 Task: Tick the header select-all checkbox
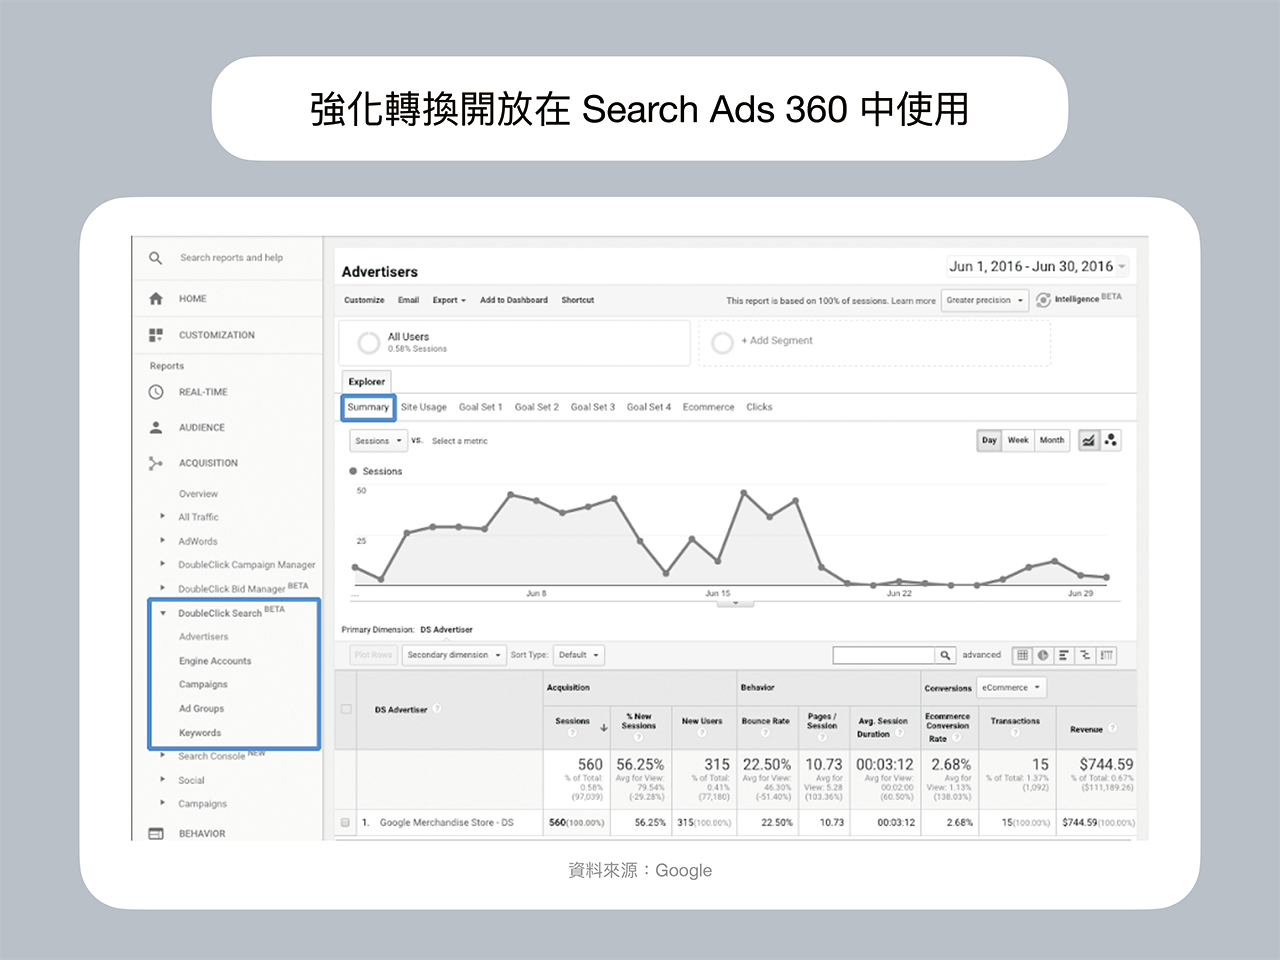click(346, 709)
